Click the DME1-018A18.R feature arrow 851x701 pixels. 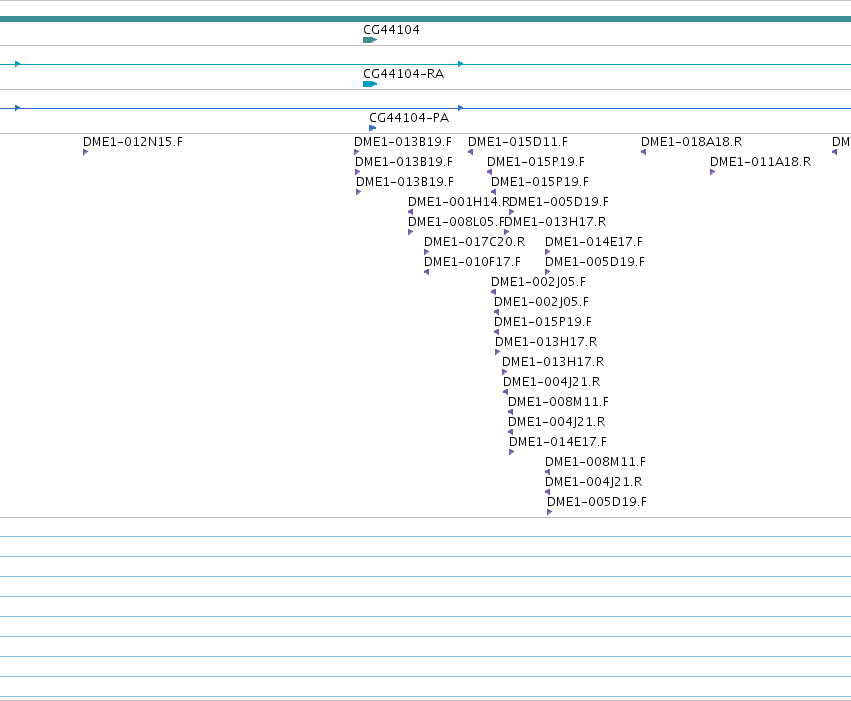tap(644, 152)
